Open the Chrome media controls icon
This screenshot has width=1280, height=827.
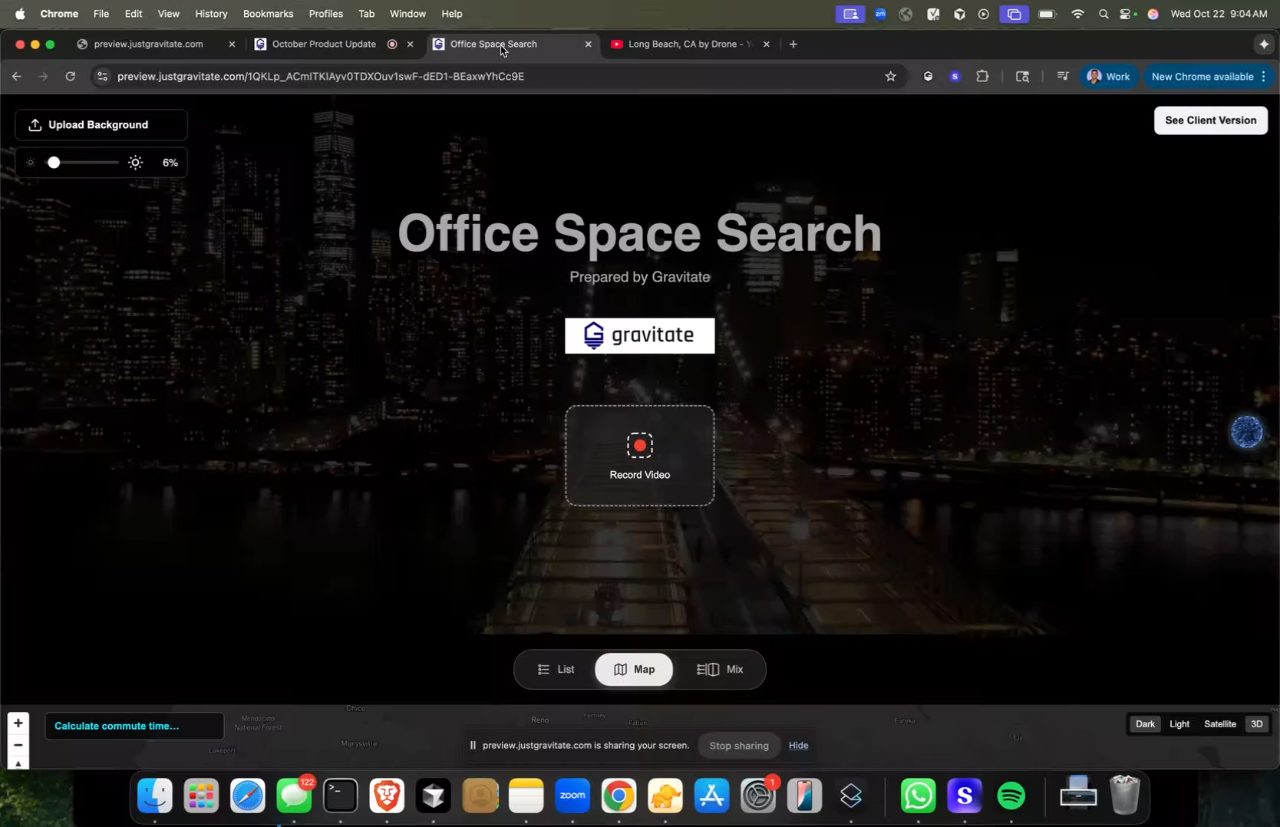coord(1062,76)
